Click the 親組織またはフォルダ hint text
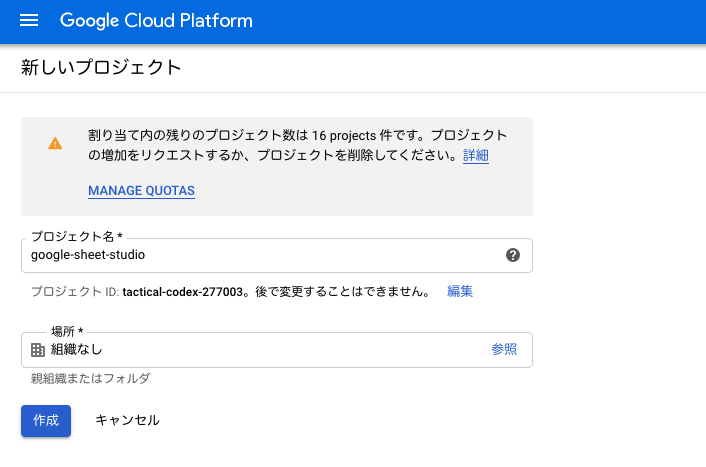The width and height of the screenshot is (706, 467). tap(90, 378)
